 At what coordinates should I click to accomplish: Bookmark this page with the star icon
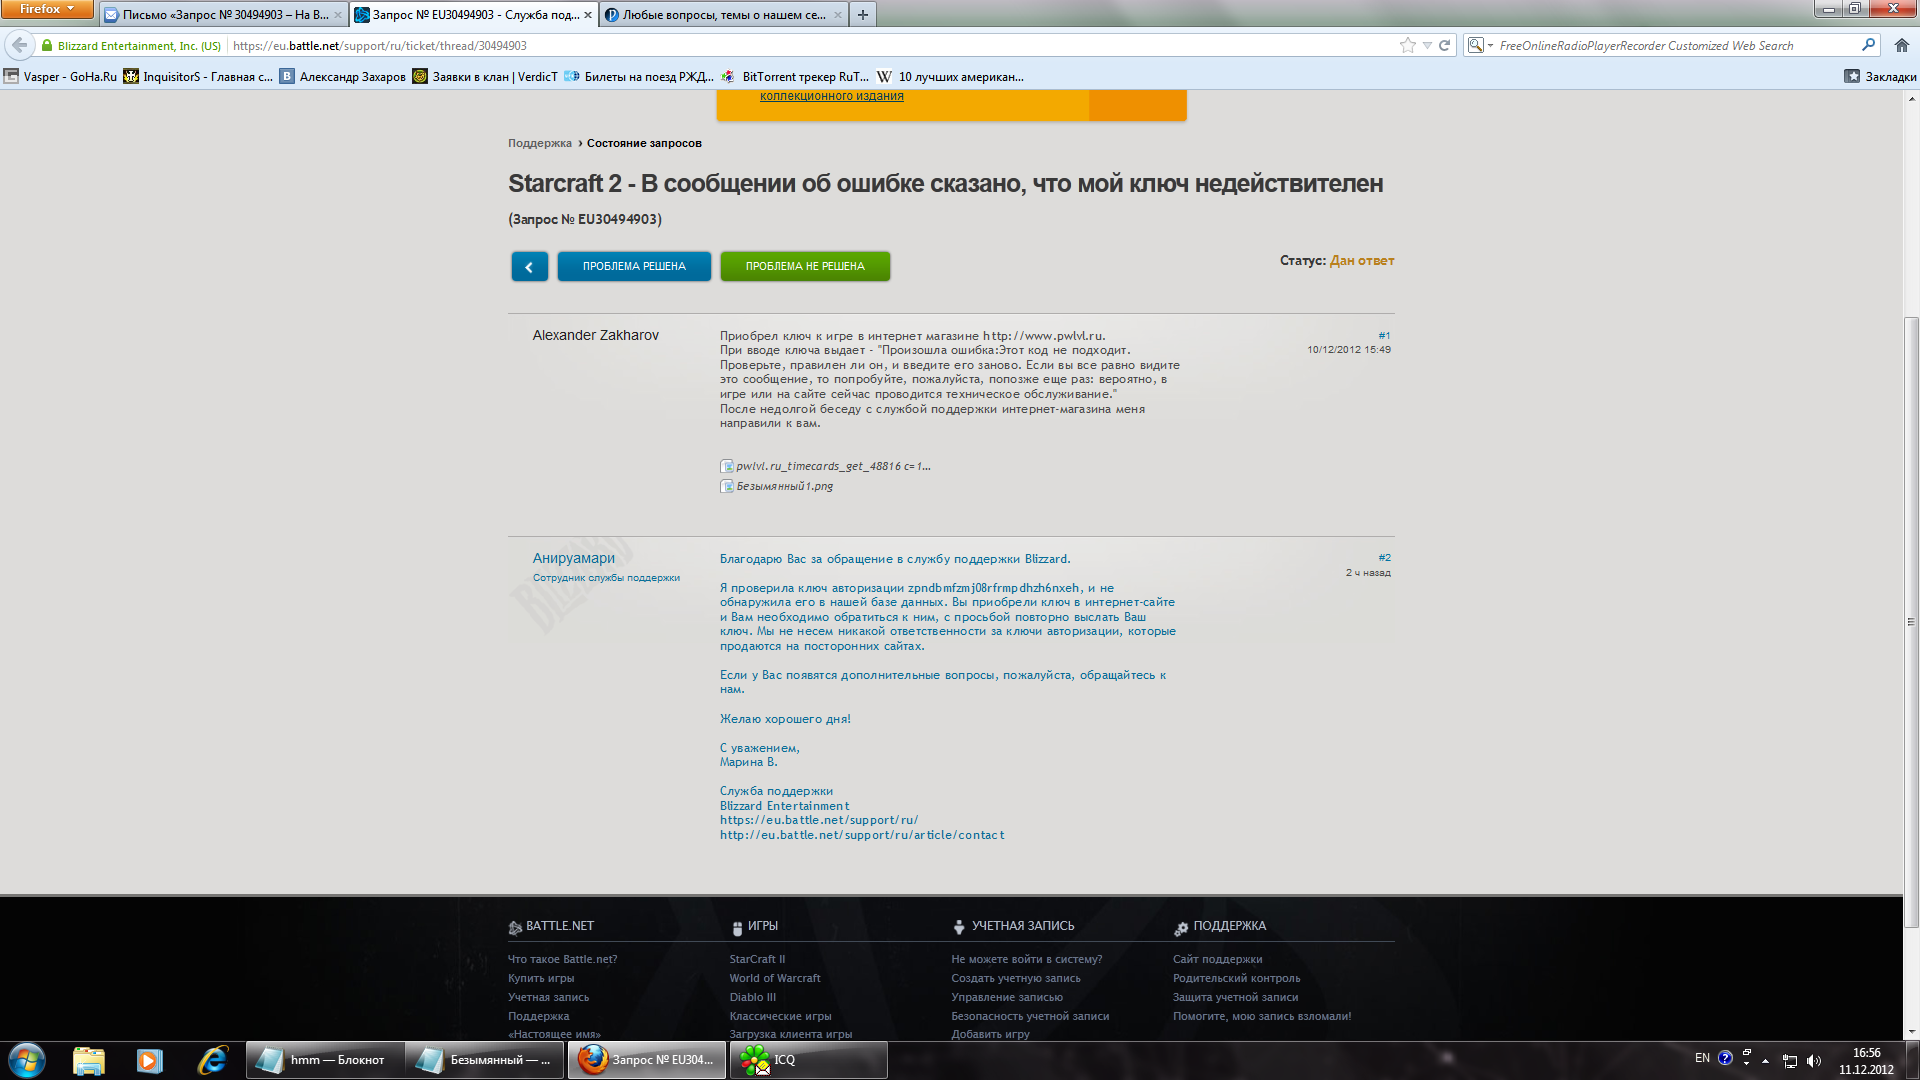(x=1408, y=45)
